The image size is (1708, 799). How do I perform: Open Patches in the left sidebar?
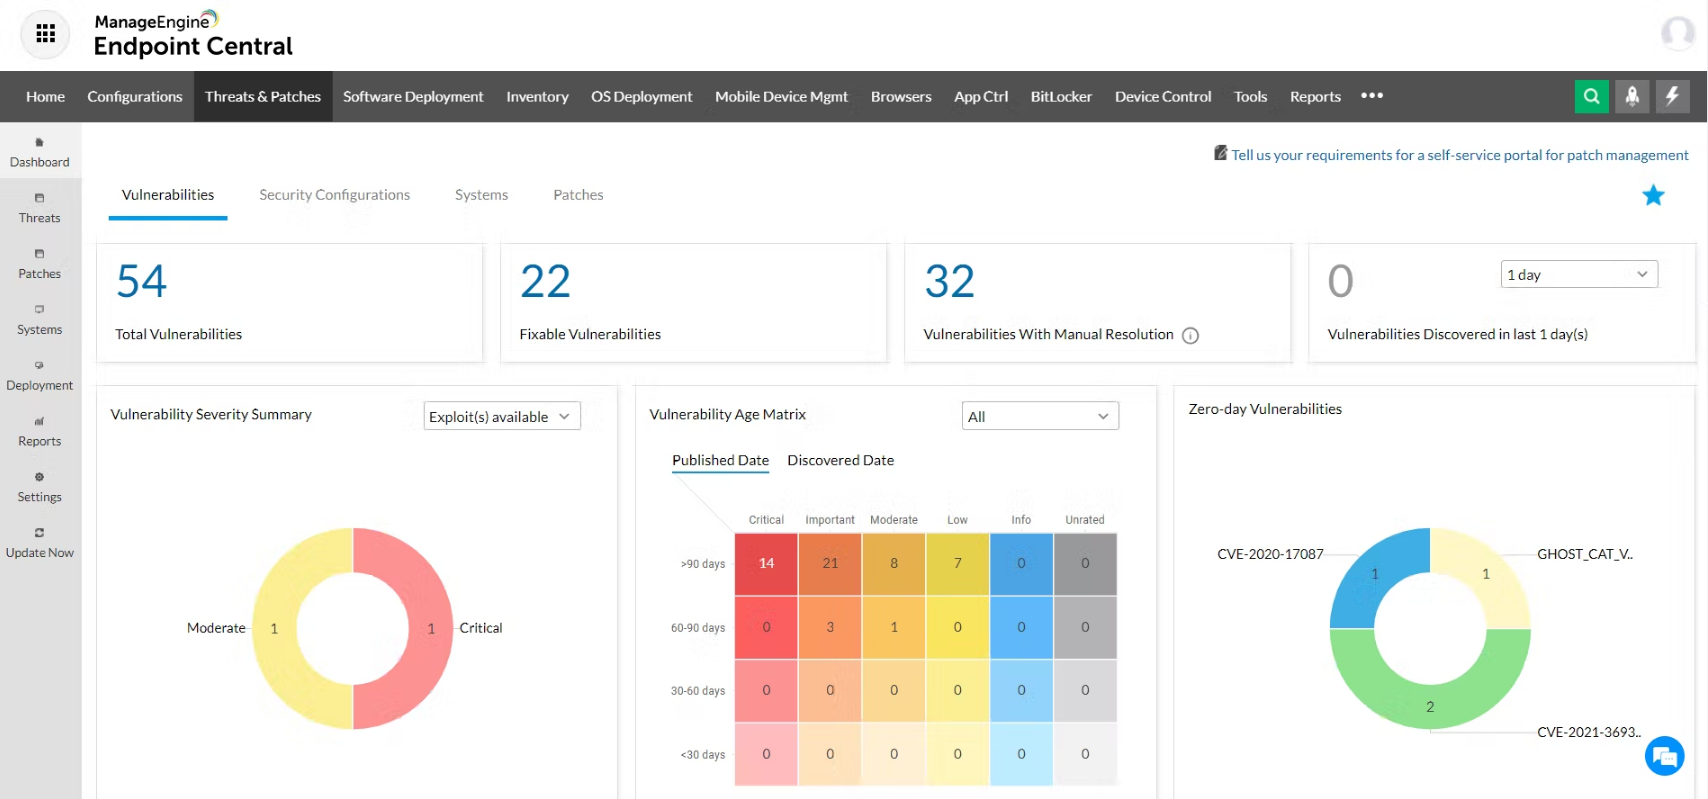tap(40, 264)
